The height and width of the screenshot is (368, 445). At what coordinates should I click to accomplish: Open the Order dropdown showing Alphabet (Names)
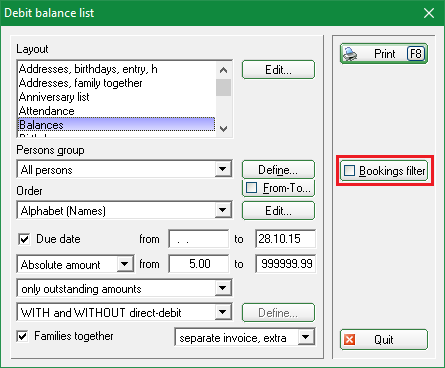pos(223,210)
